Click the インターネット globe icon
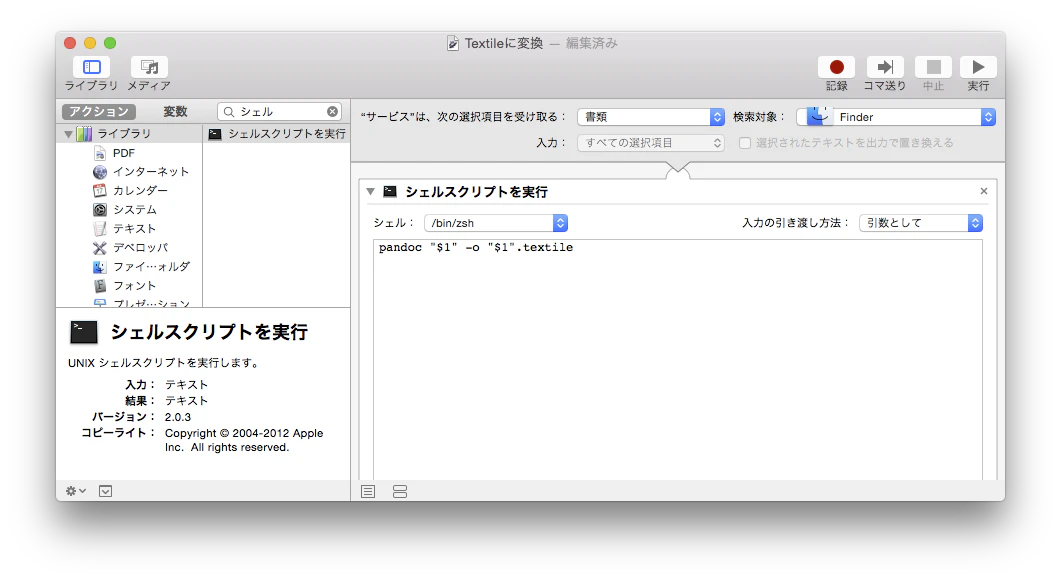This screenshot has height=581, width=1061. [x=99, y=172]
